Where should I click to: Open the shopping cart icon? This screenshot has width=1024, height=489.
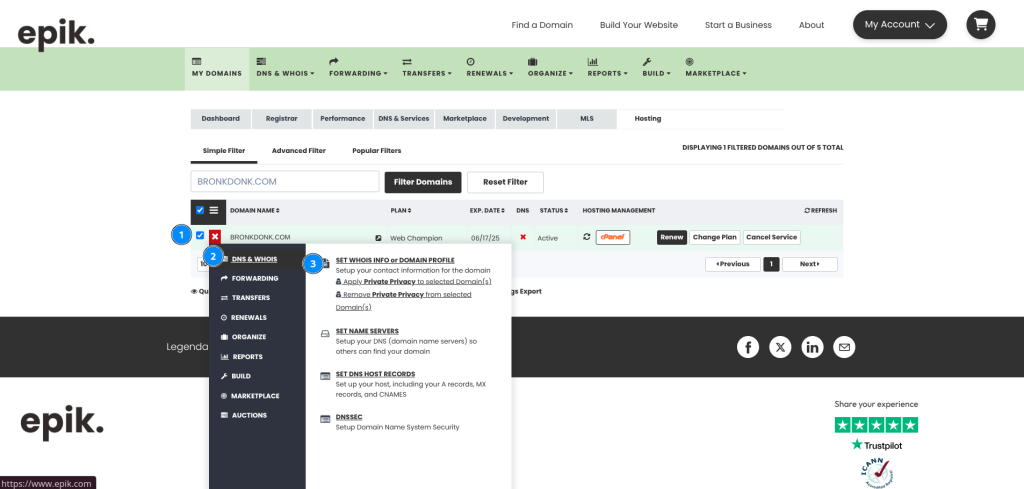click(x=980, y=25)
